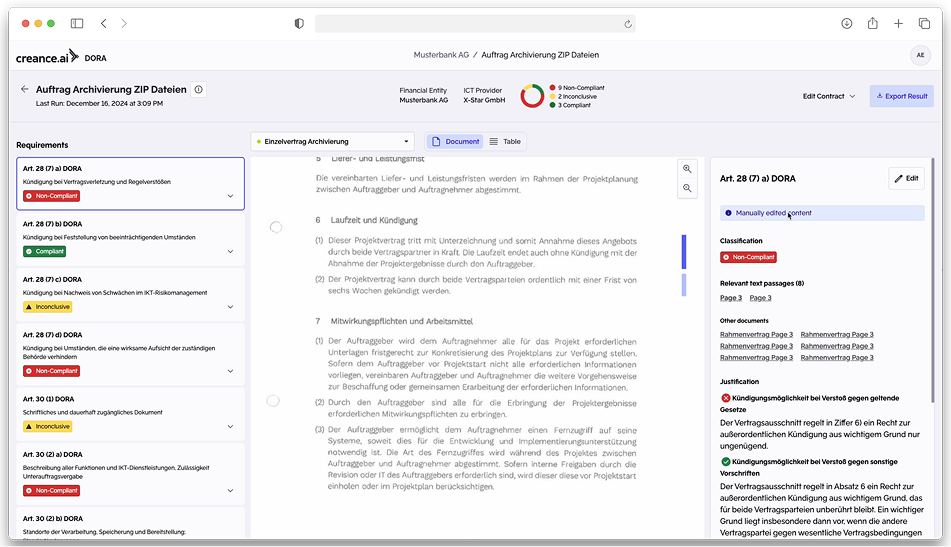Click the browser share icon
Viewport: 951px width, 547px height.
coord(873,23)
